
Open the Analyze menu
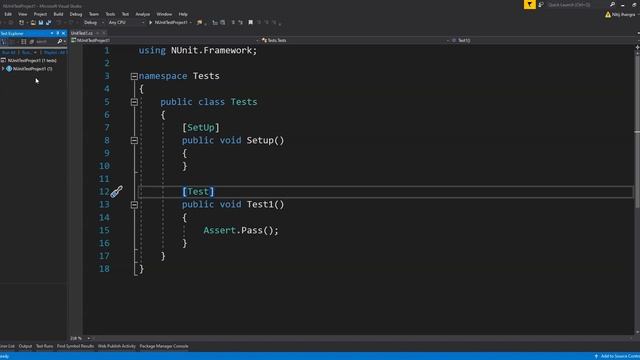[x=142, y=14]
